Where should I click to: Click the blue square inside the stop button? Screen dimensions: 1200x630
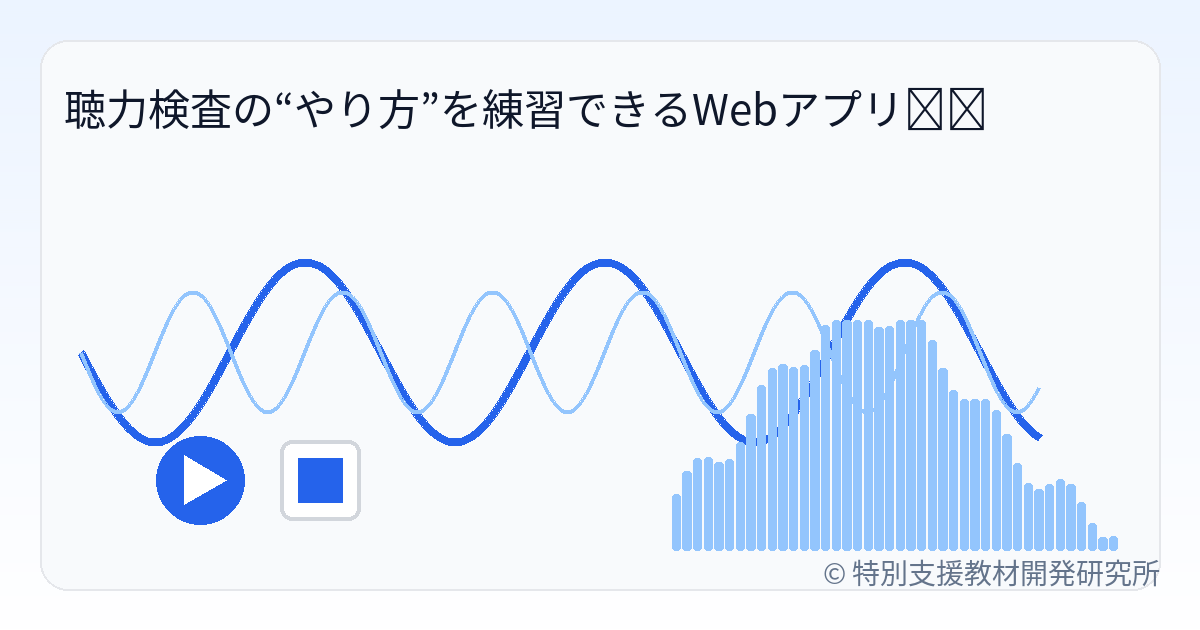pyautogui.click(x=320, y=480)
